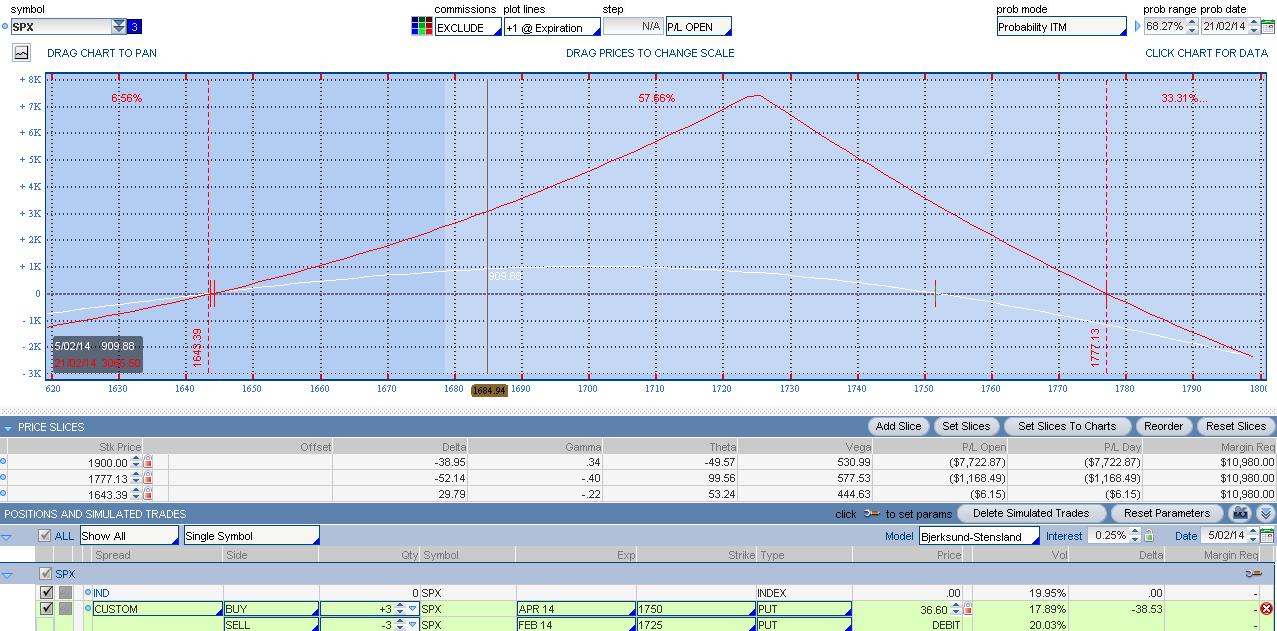Click the +3 quantity stepper arrows
This screenshot has width=1277, height=631.
399,609
